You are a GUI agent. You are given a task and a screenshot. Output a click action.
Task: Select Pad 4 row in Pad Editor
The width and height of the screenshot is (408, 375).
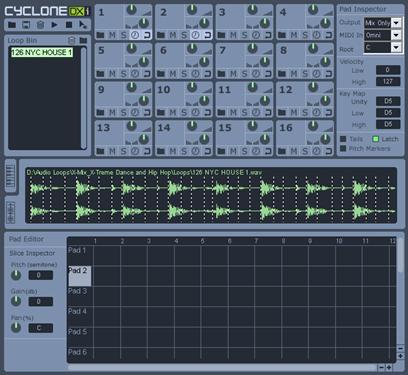tap(80, 317)
